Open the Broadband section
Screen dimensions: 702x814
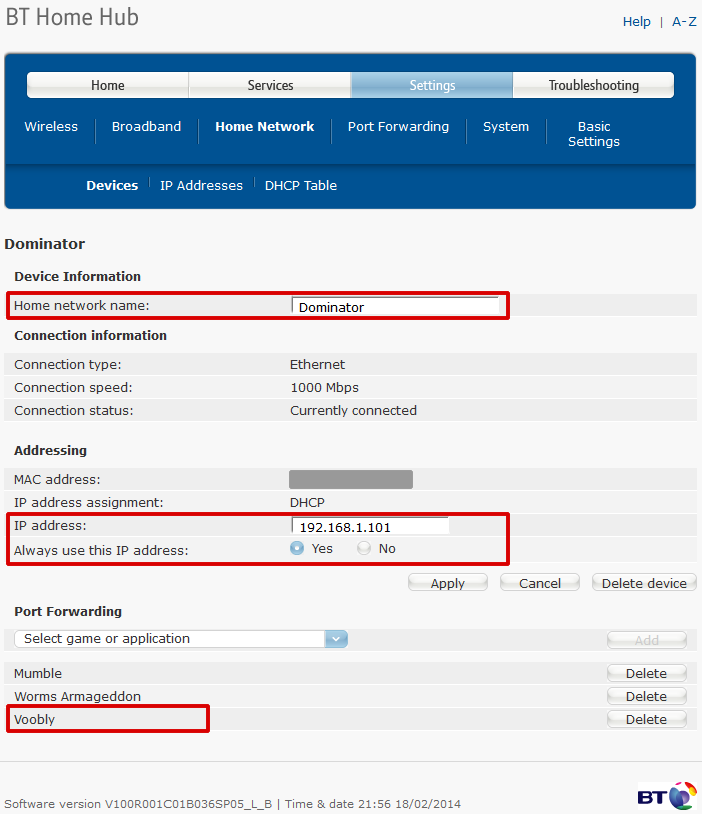(x=146, y=127)
